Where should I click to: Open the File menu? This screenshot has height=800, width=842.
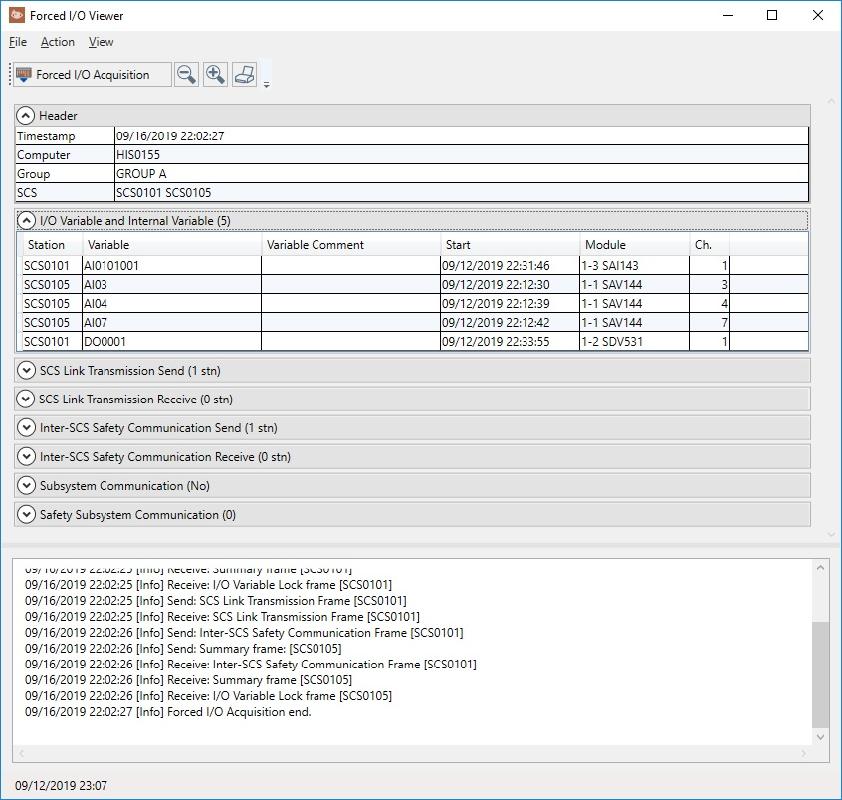click(x=18, y=42)
